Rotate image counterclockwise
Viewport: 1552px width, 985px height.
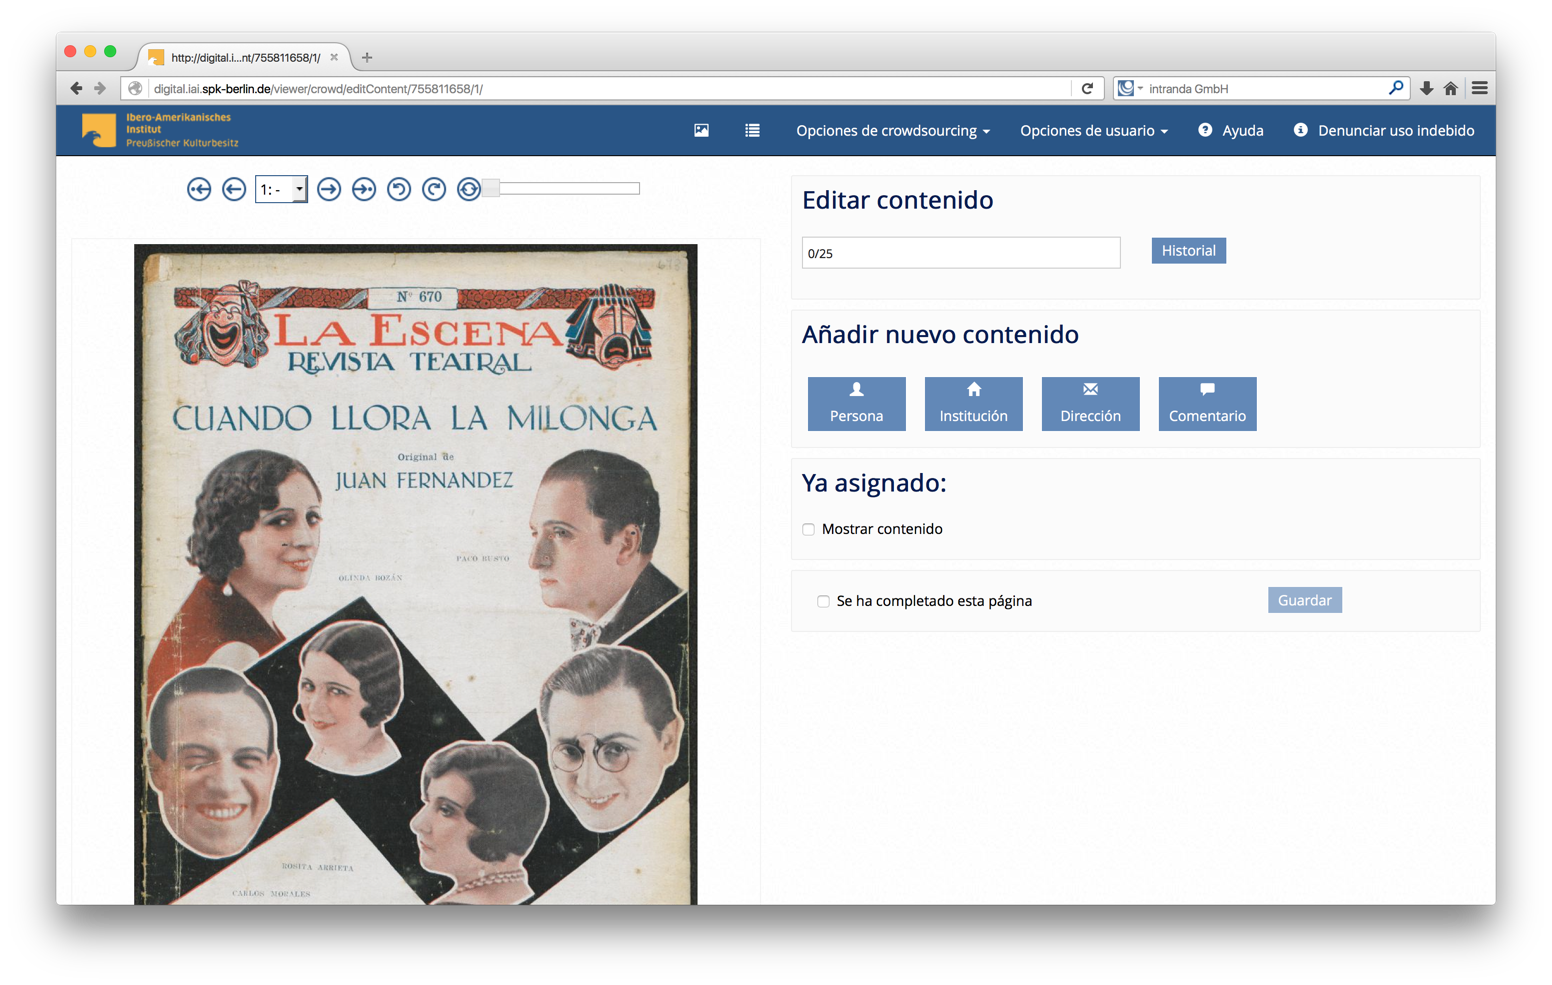click(x=399, y=189)
